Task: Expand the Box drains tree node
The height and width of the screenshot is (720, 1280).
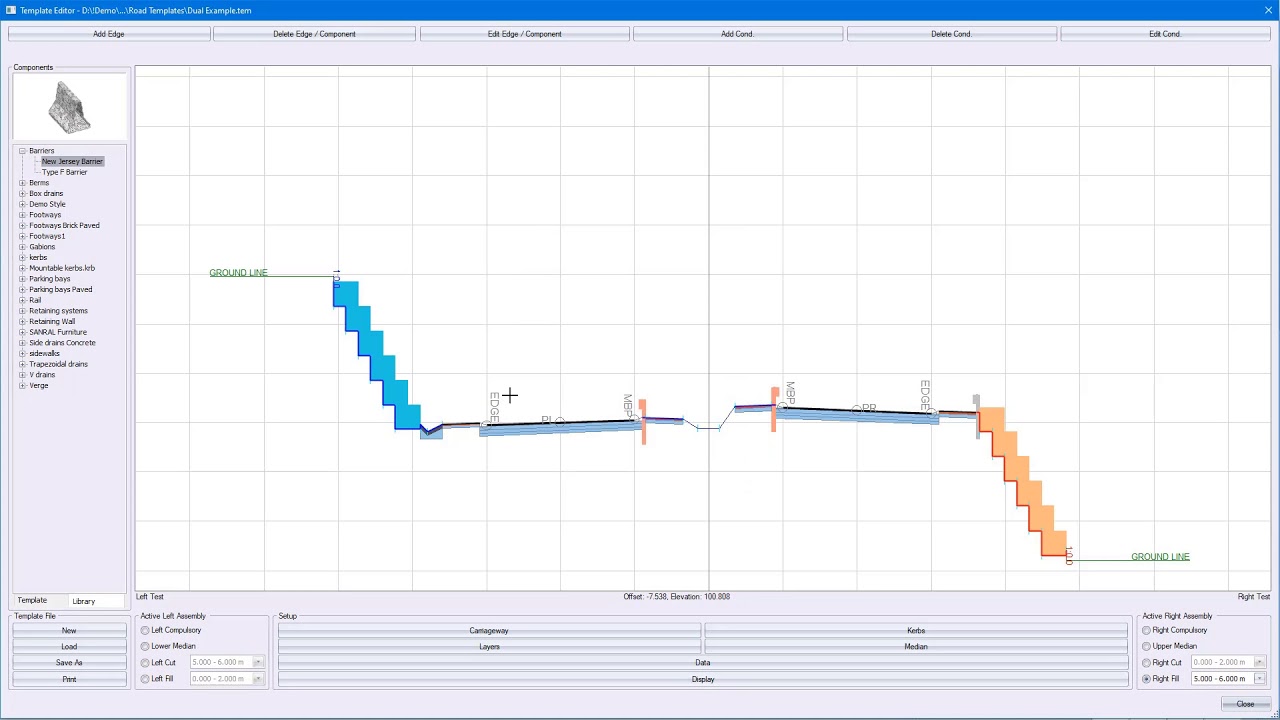Action: pyautogui.click(x=22, y=194)
